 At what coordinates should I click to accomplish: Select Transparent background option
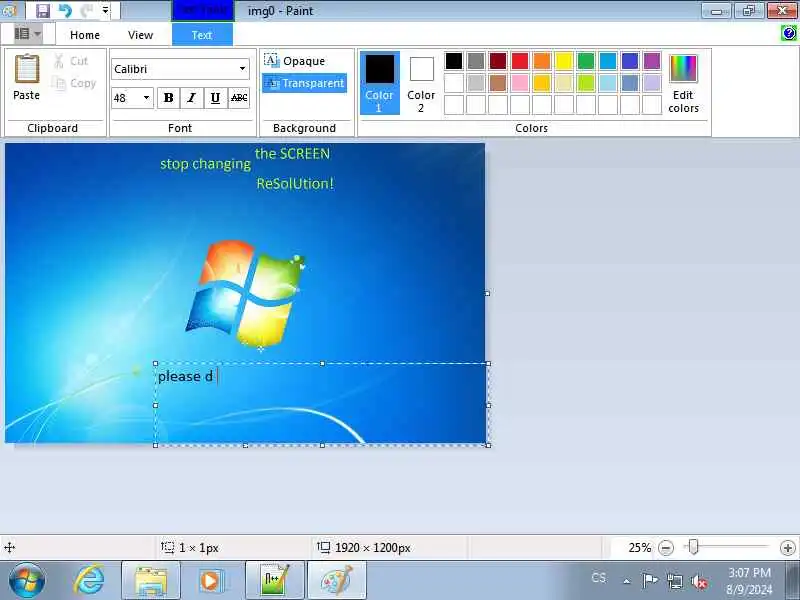(305, 83)
